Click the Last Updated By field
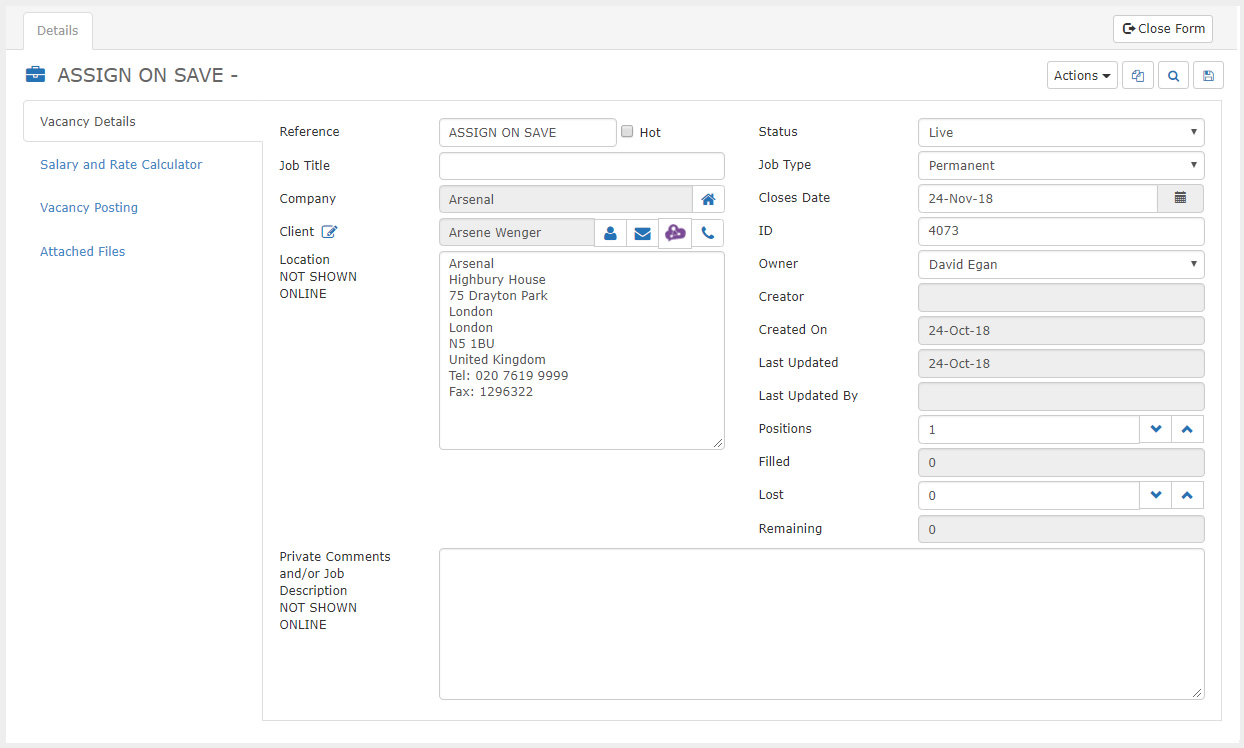The image size is (1244, 748). pos(1061,396)
